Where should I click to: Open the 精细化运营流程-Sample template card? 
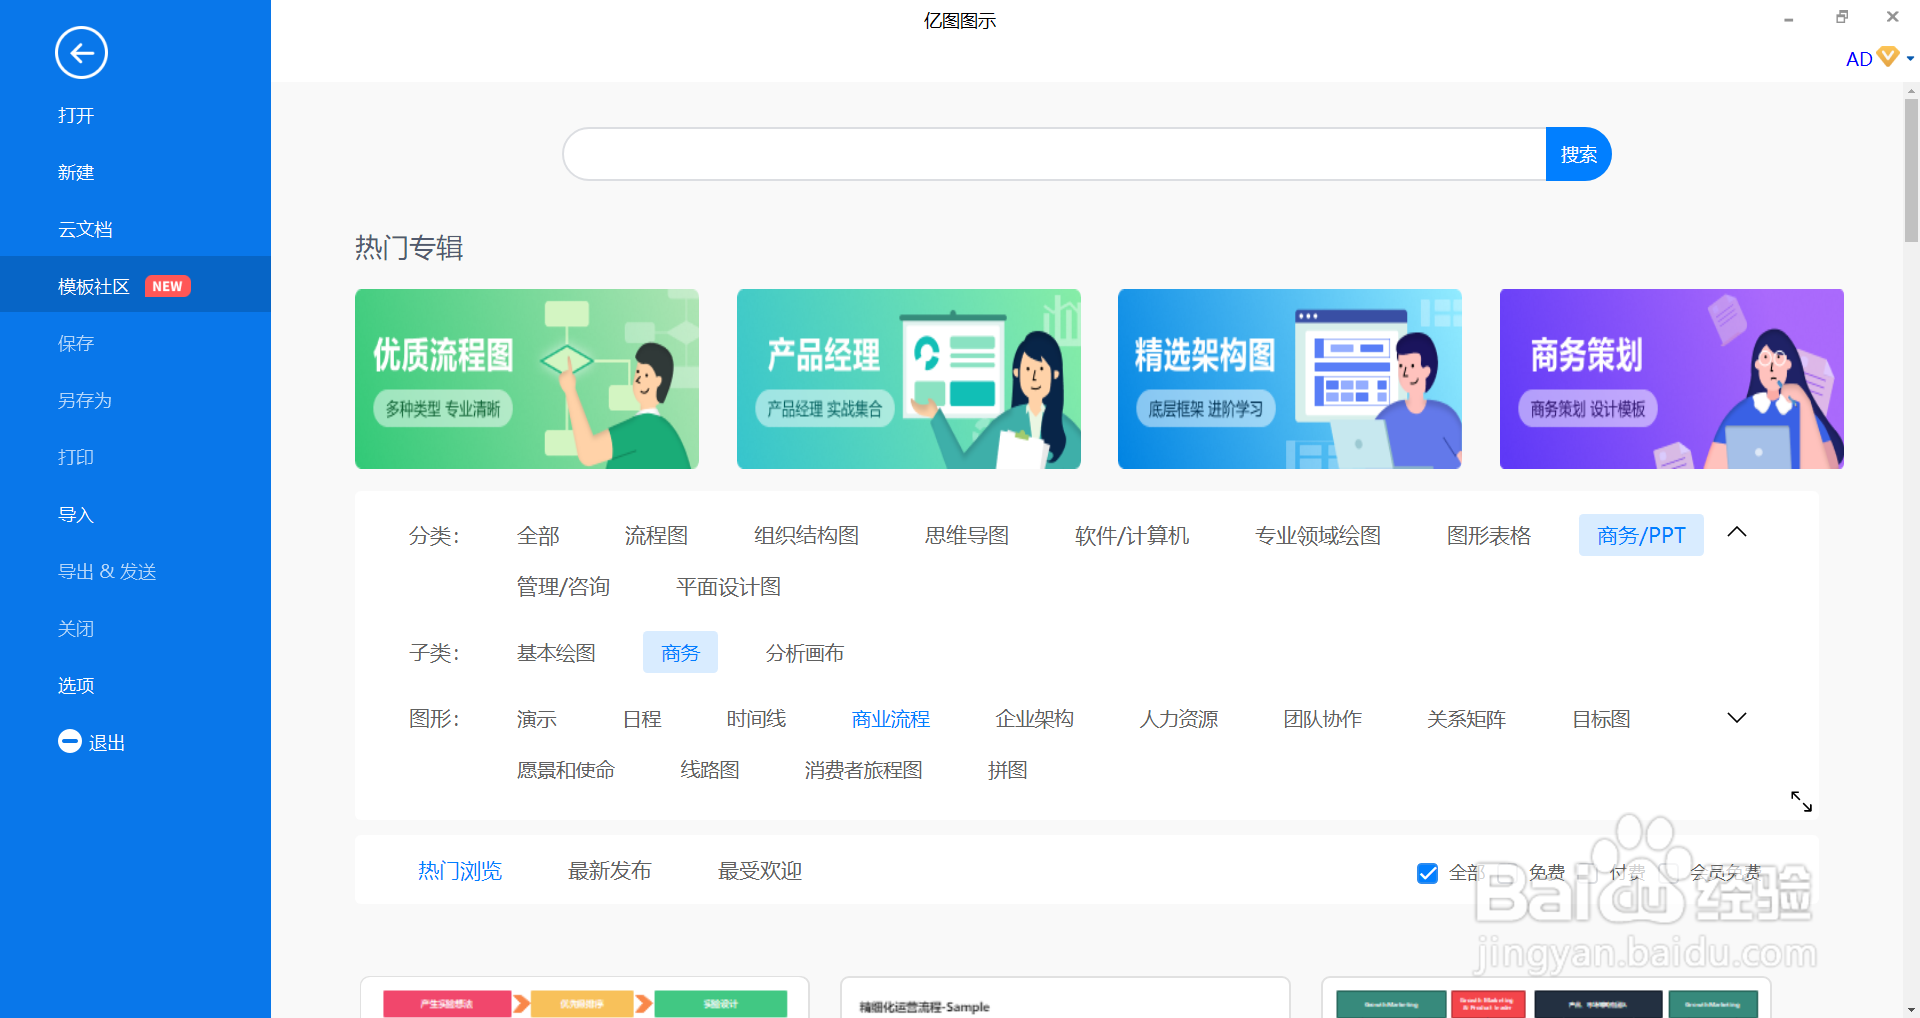tap(1065, 998)
